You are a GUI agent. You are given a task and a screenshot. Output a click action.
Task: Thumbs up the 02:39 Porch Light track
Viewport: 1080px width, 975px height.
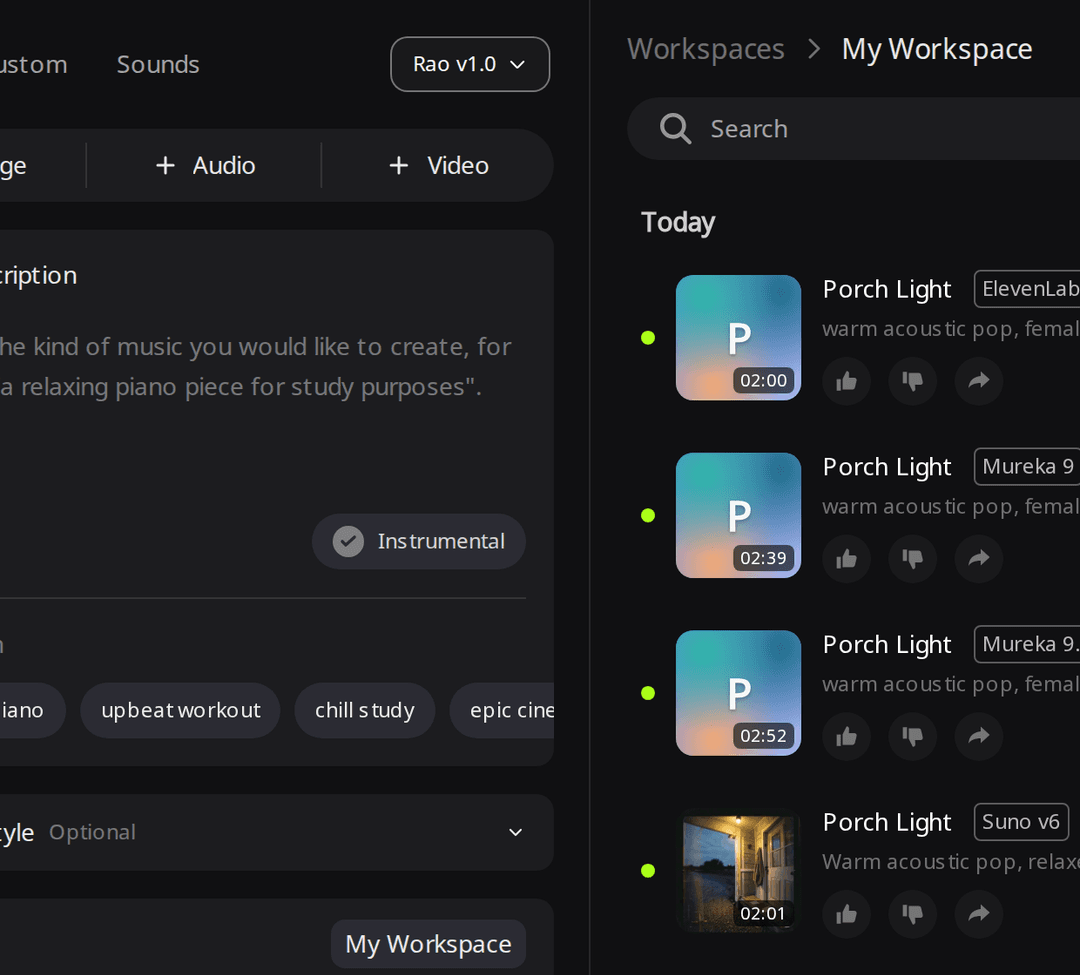(x=847, y=558)
